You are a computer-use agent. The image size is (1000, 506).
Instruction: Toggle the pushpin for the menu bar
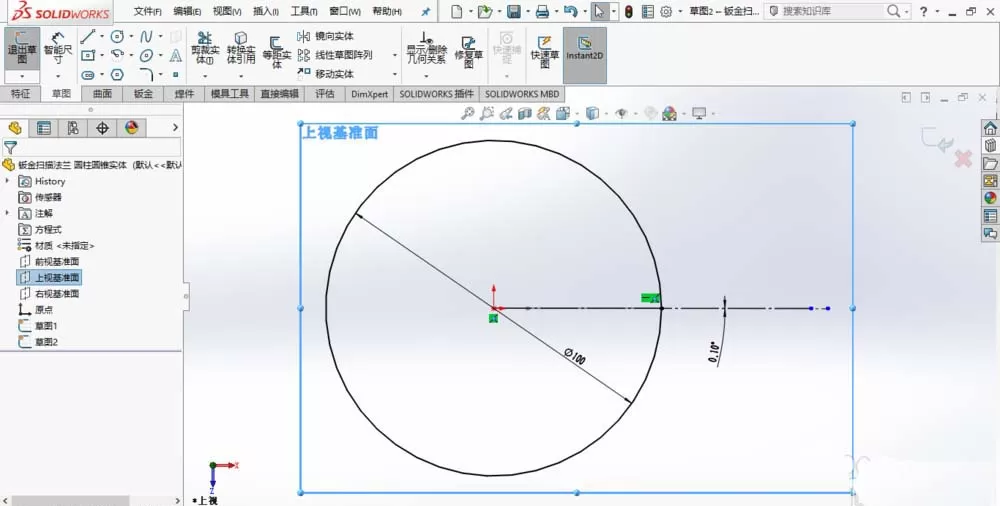pos(426,11)
